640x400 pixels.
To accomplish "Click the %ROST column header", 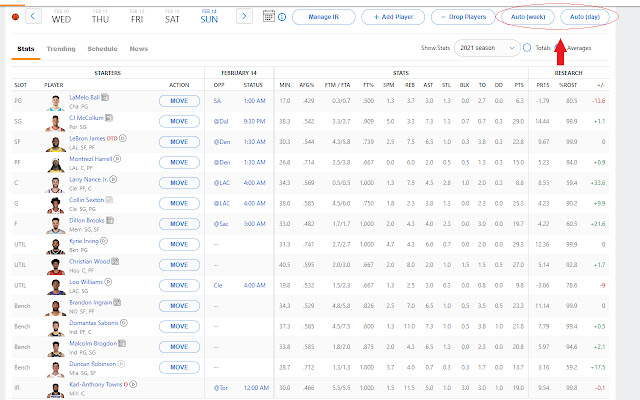I will pos(568,85).
